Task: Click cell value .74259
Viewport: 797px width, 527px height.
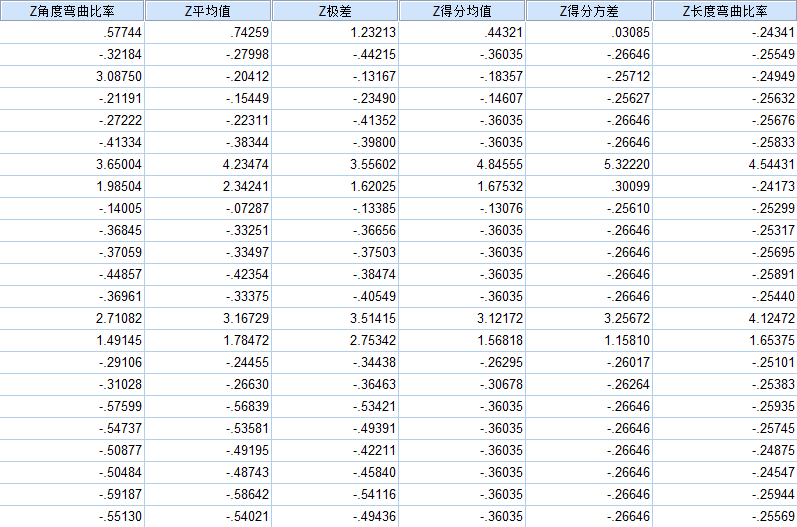Action: click(249, 33)
